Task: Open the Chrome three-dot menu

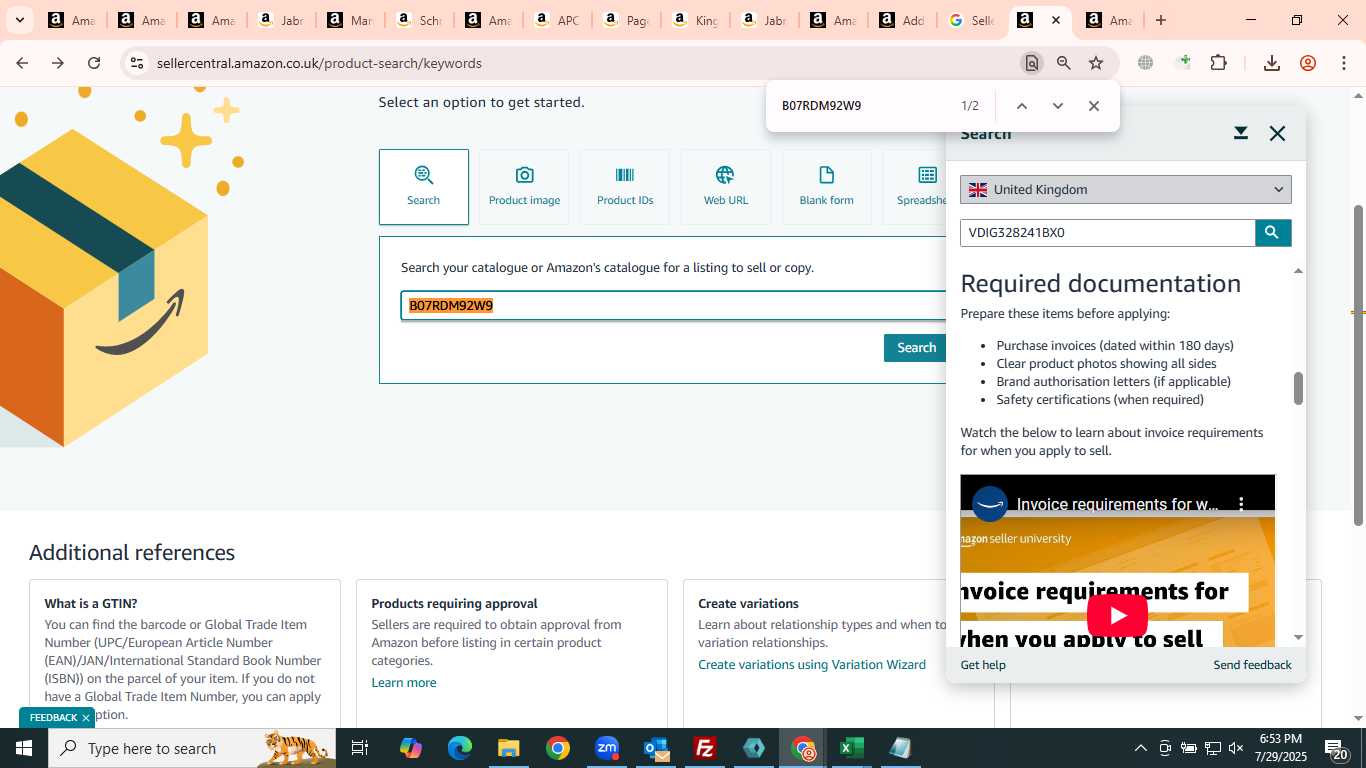Action: (1344, 63)
